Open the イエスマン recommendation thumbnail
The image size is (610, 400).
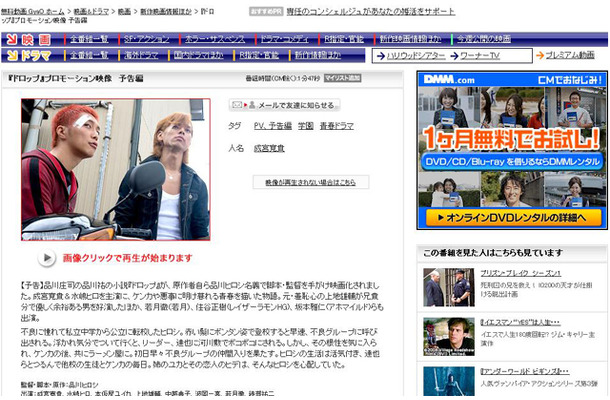click(449, 337)
